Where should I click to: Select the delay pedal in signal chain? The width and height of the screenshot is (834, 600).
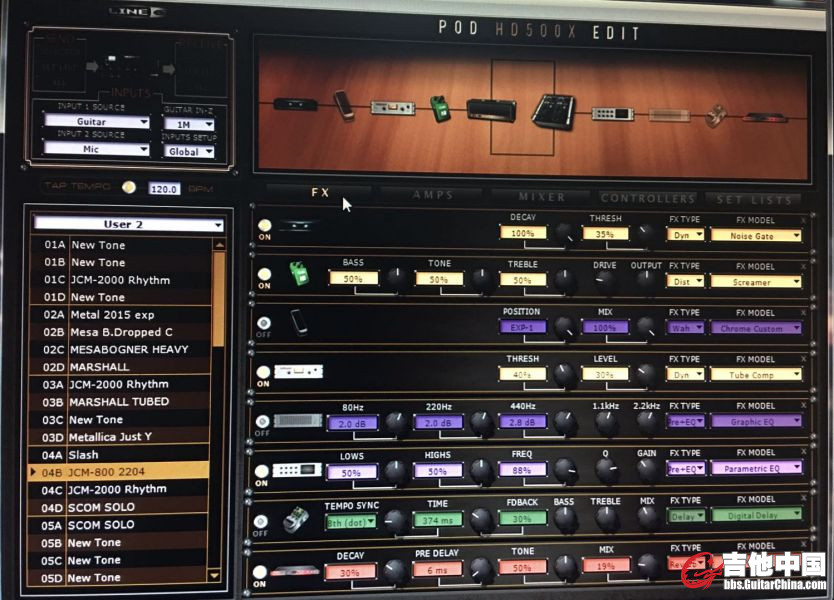click(x=716, y=116)
